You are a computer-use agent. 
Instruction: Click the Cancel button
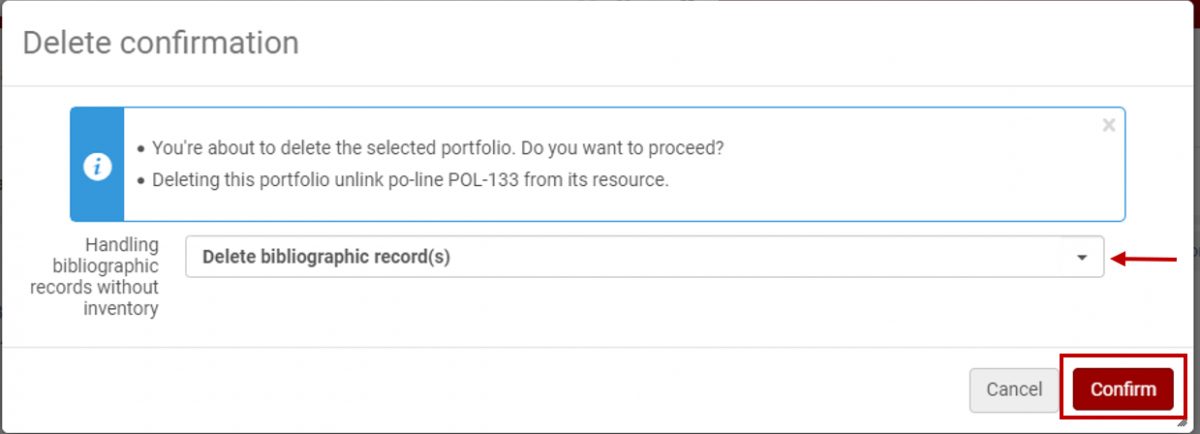tap(1015, 390)
